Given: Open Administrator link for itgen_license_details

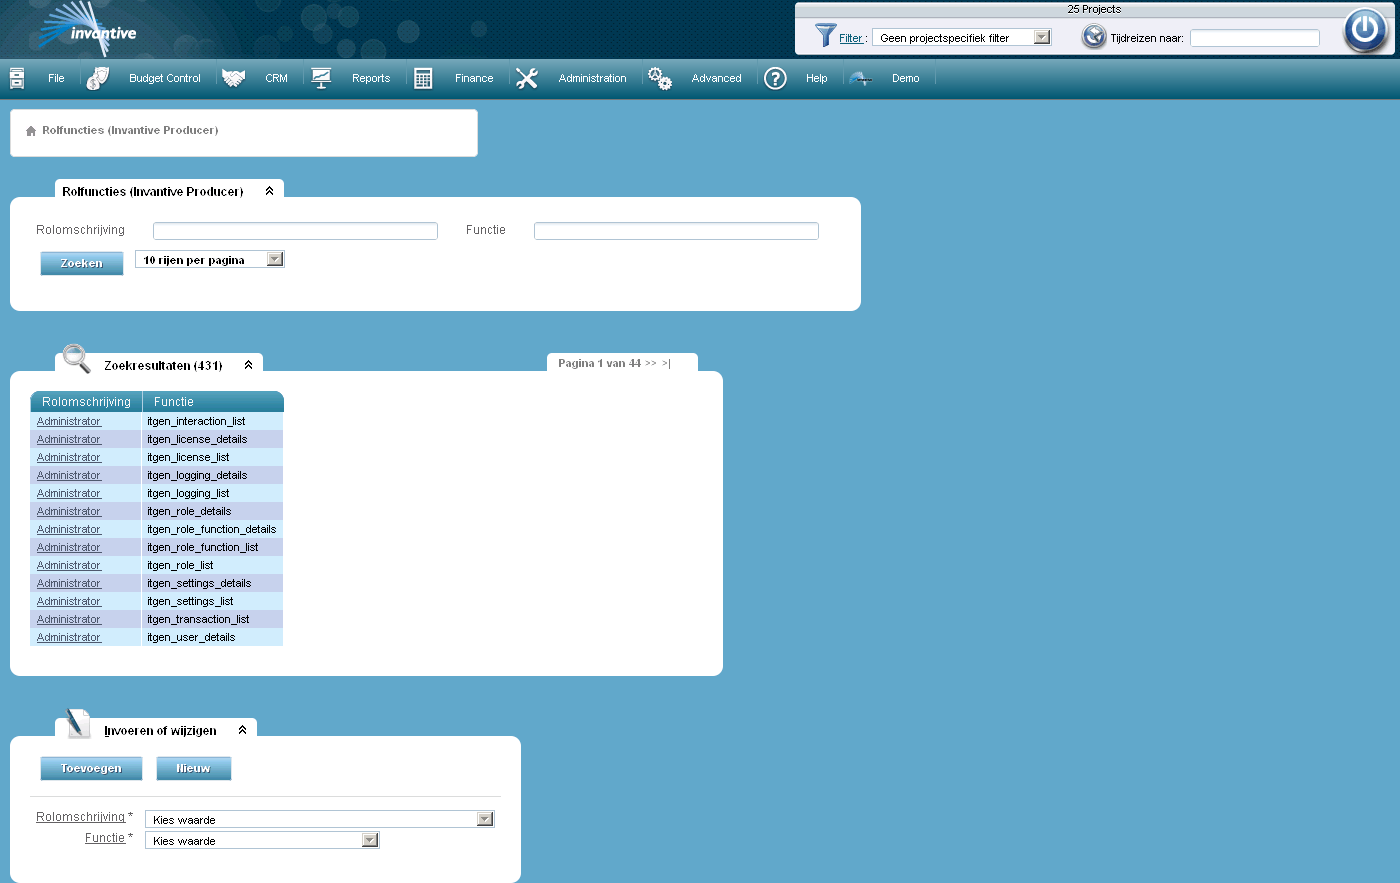Looking at the screenshot, I should (69, 439).
